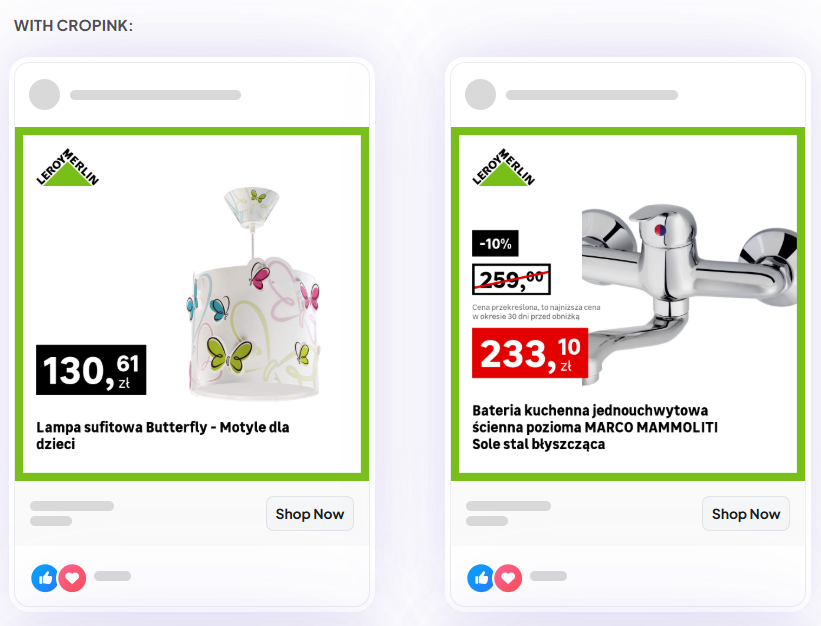This screenshot has height=626, width=821.
Task: Click the grey profile avatar on left card
Action: pos(45,95)
